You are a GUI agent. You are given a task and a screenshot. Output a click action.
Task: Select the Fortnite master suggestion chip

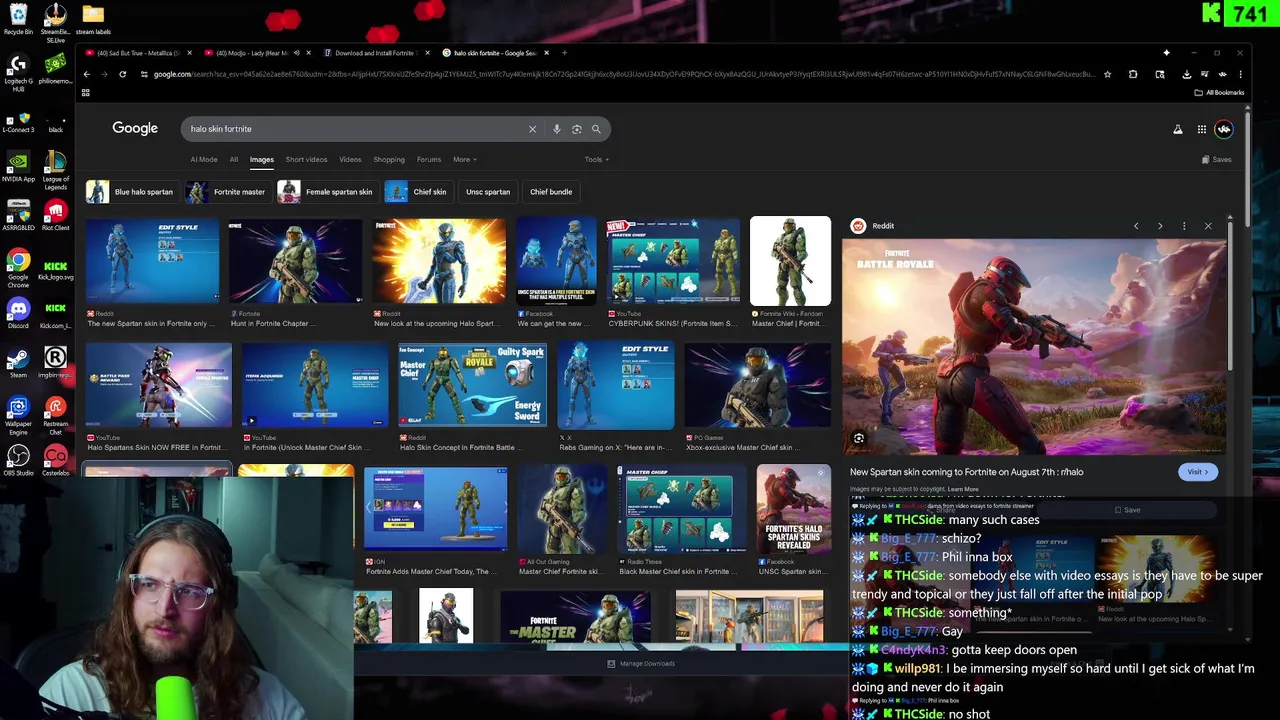click(227, 192)
